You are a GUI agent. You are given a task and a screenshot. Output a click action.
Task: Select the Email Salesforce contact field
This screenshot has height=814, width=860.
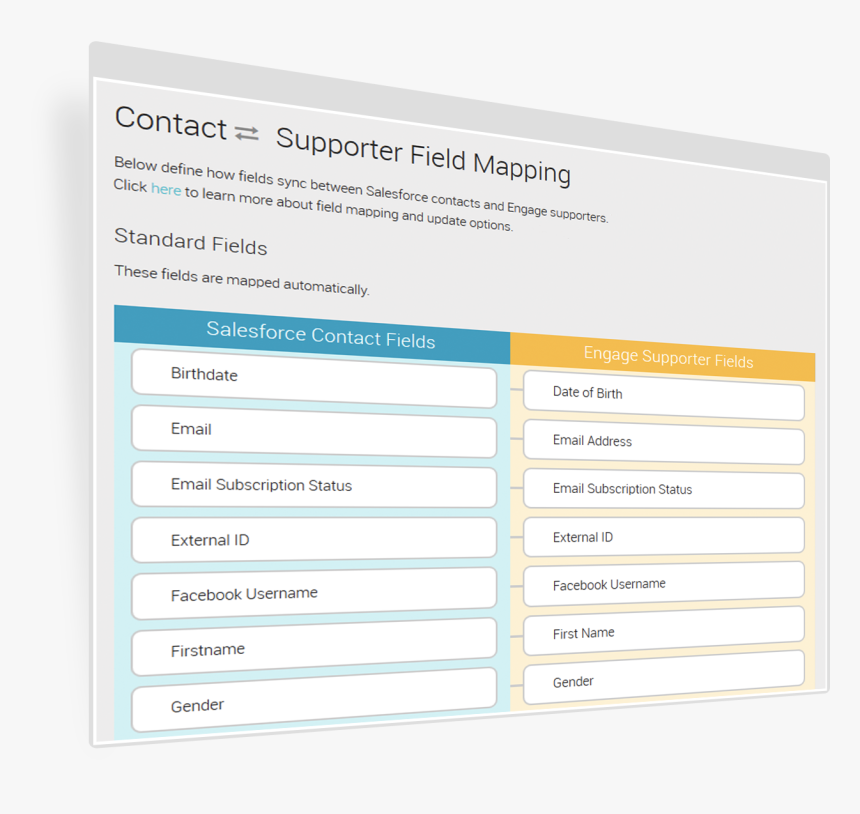[314, 432]
